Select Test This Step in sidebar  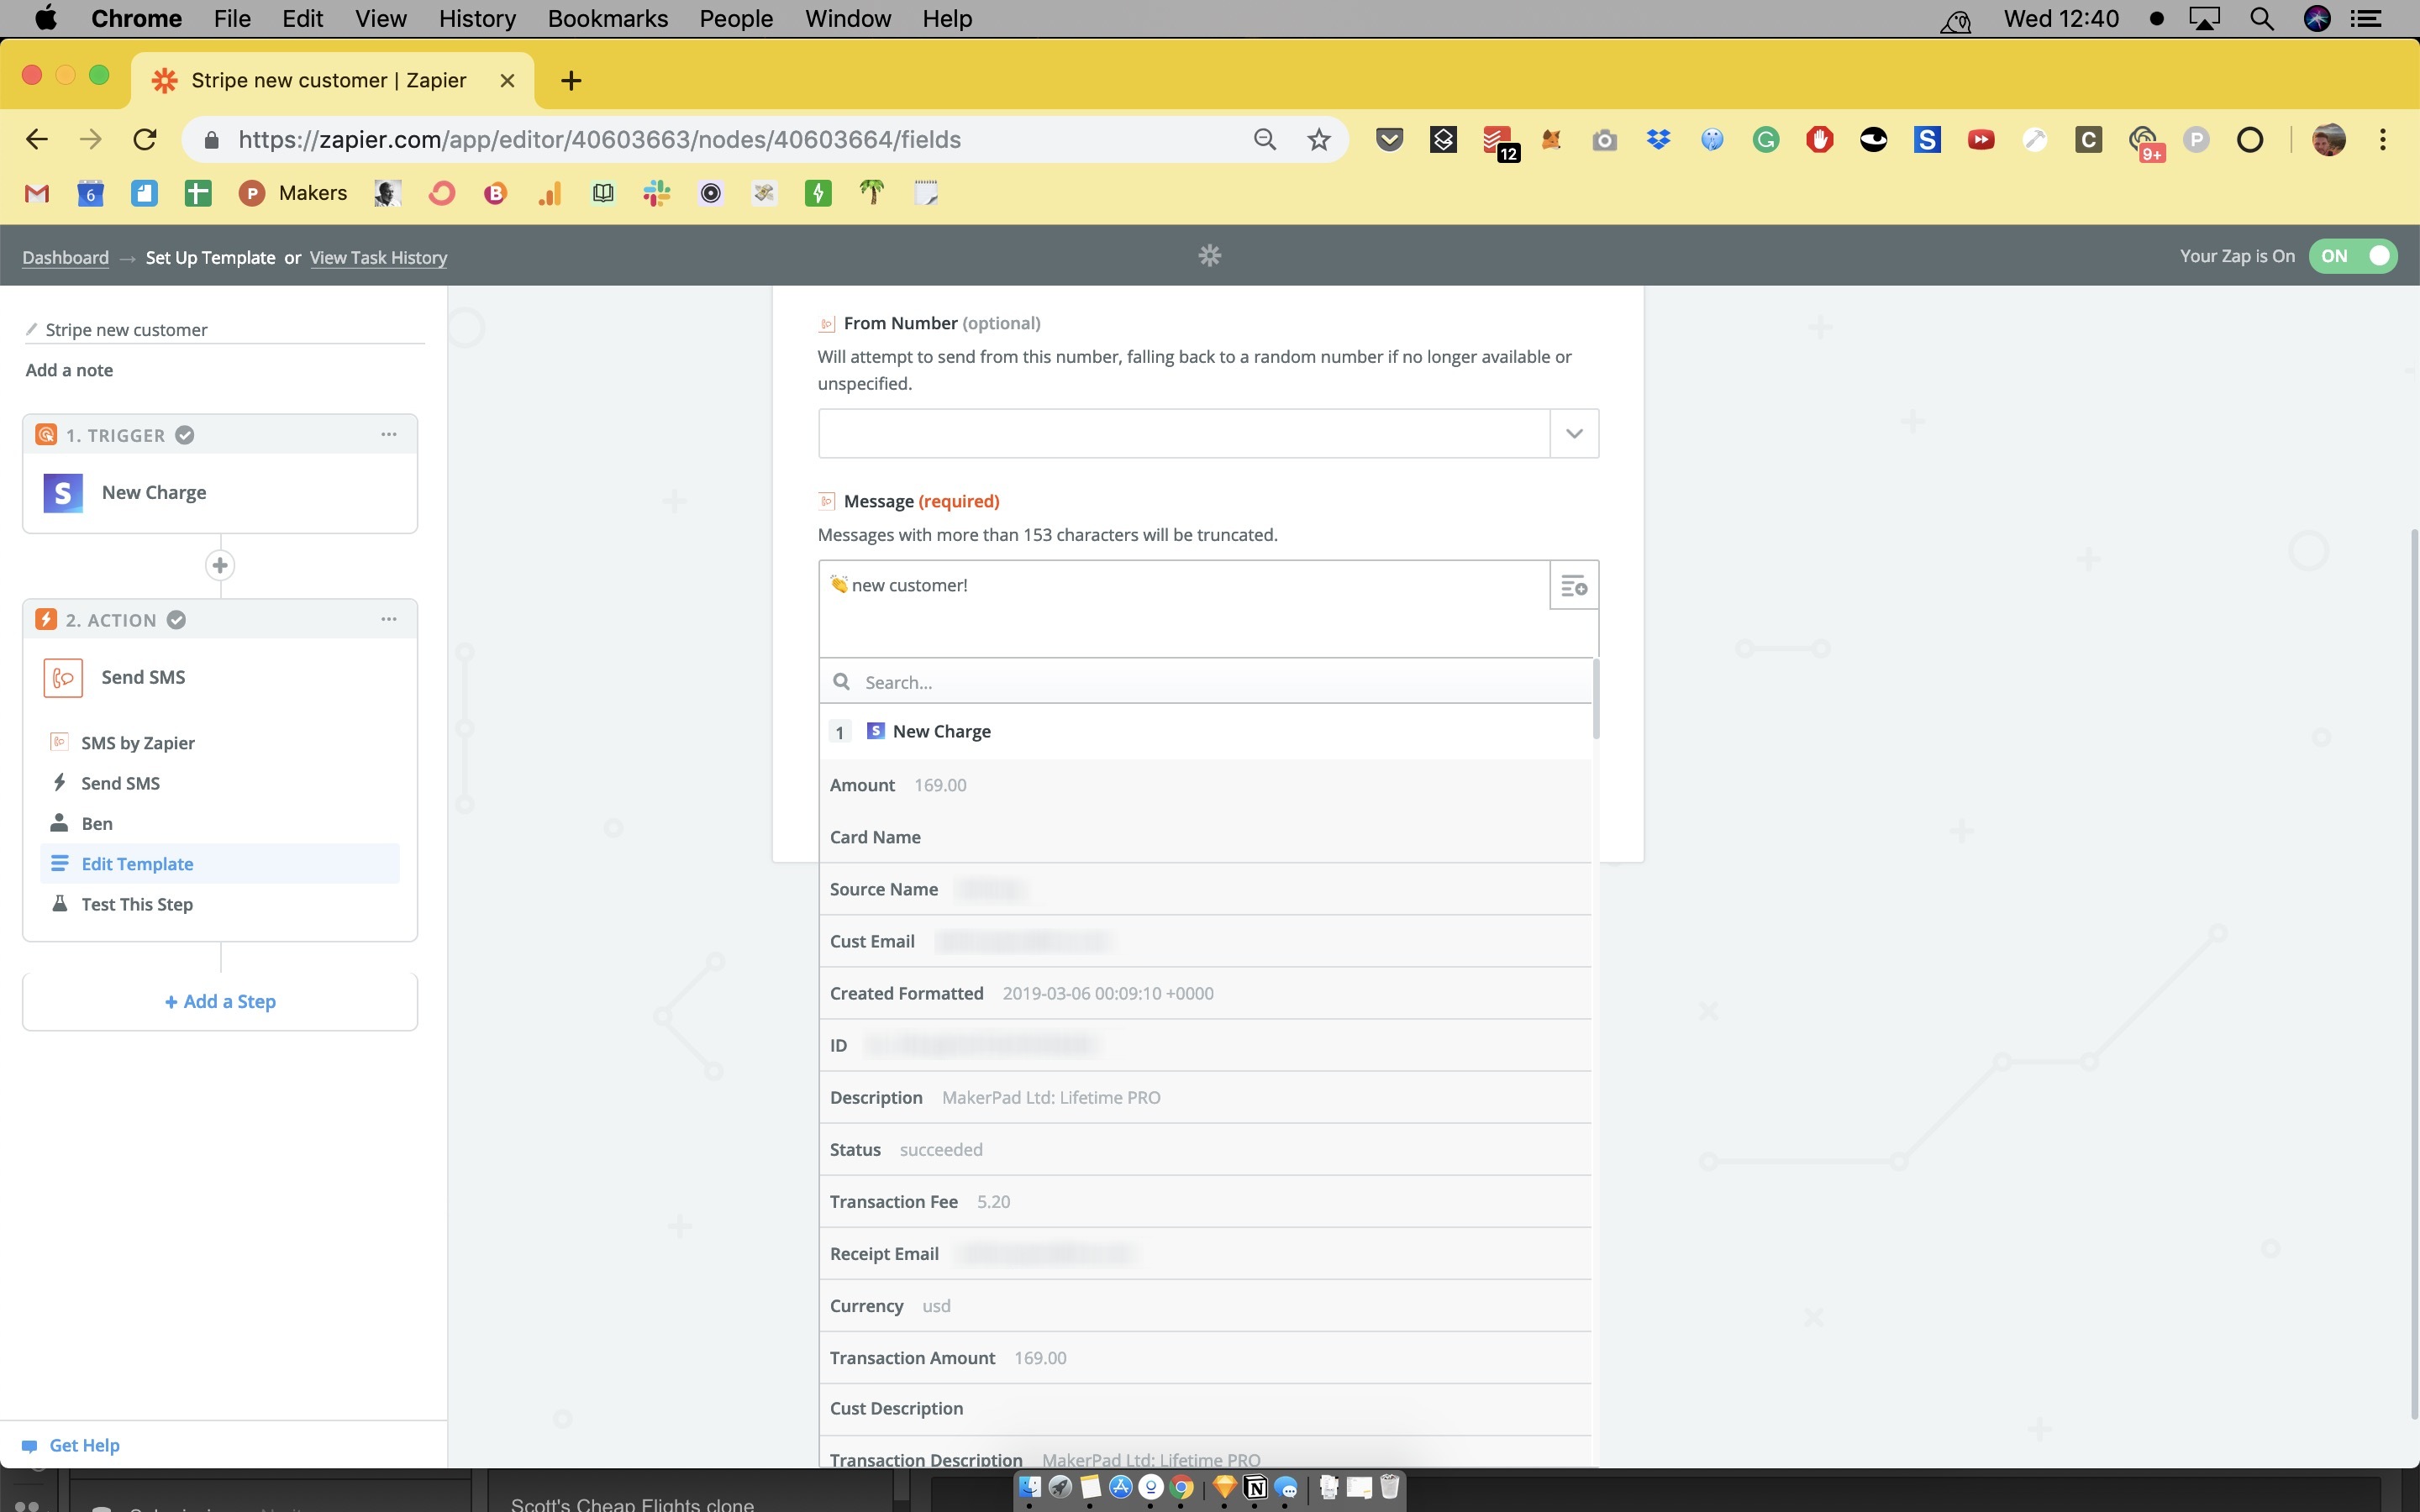pos(137,904)
